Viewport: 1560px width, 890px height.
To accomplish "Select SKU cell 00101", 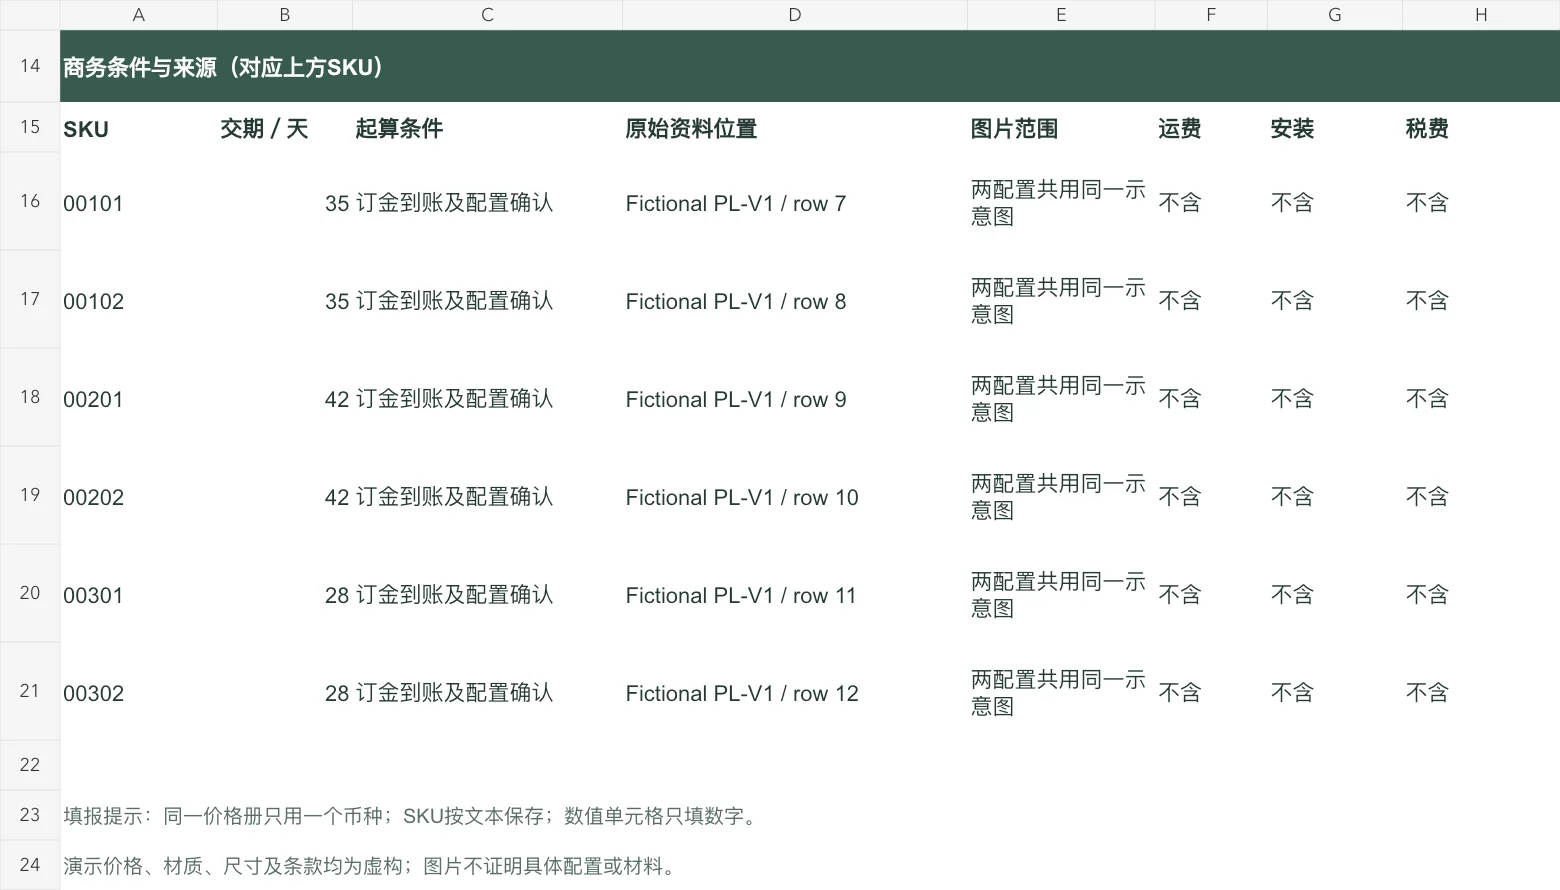I will [138, 202].
